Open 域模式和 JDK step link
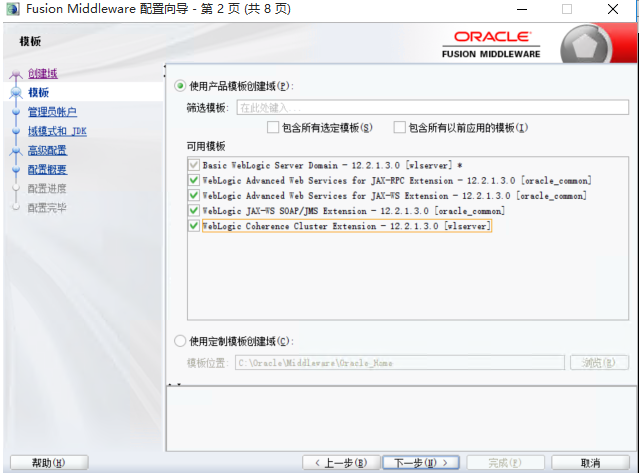 click(x=57, y=131)
